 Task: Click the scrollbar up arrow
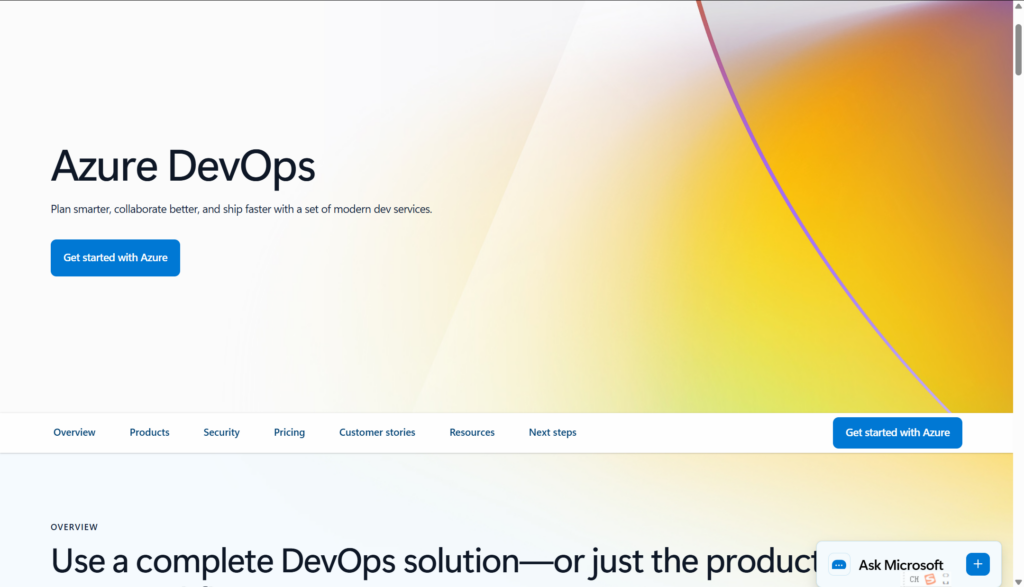(1018, 6)
